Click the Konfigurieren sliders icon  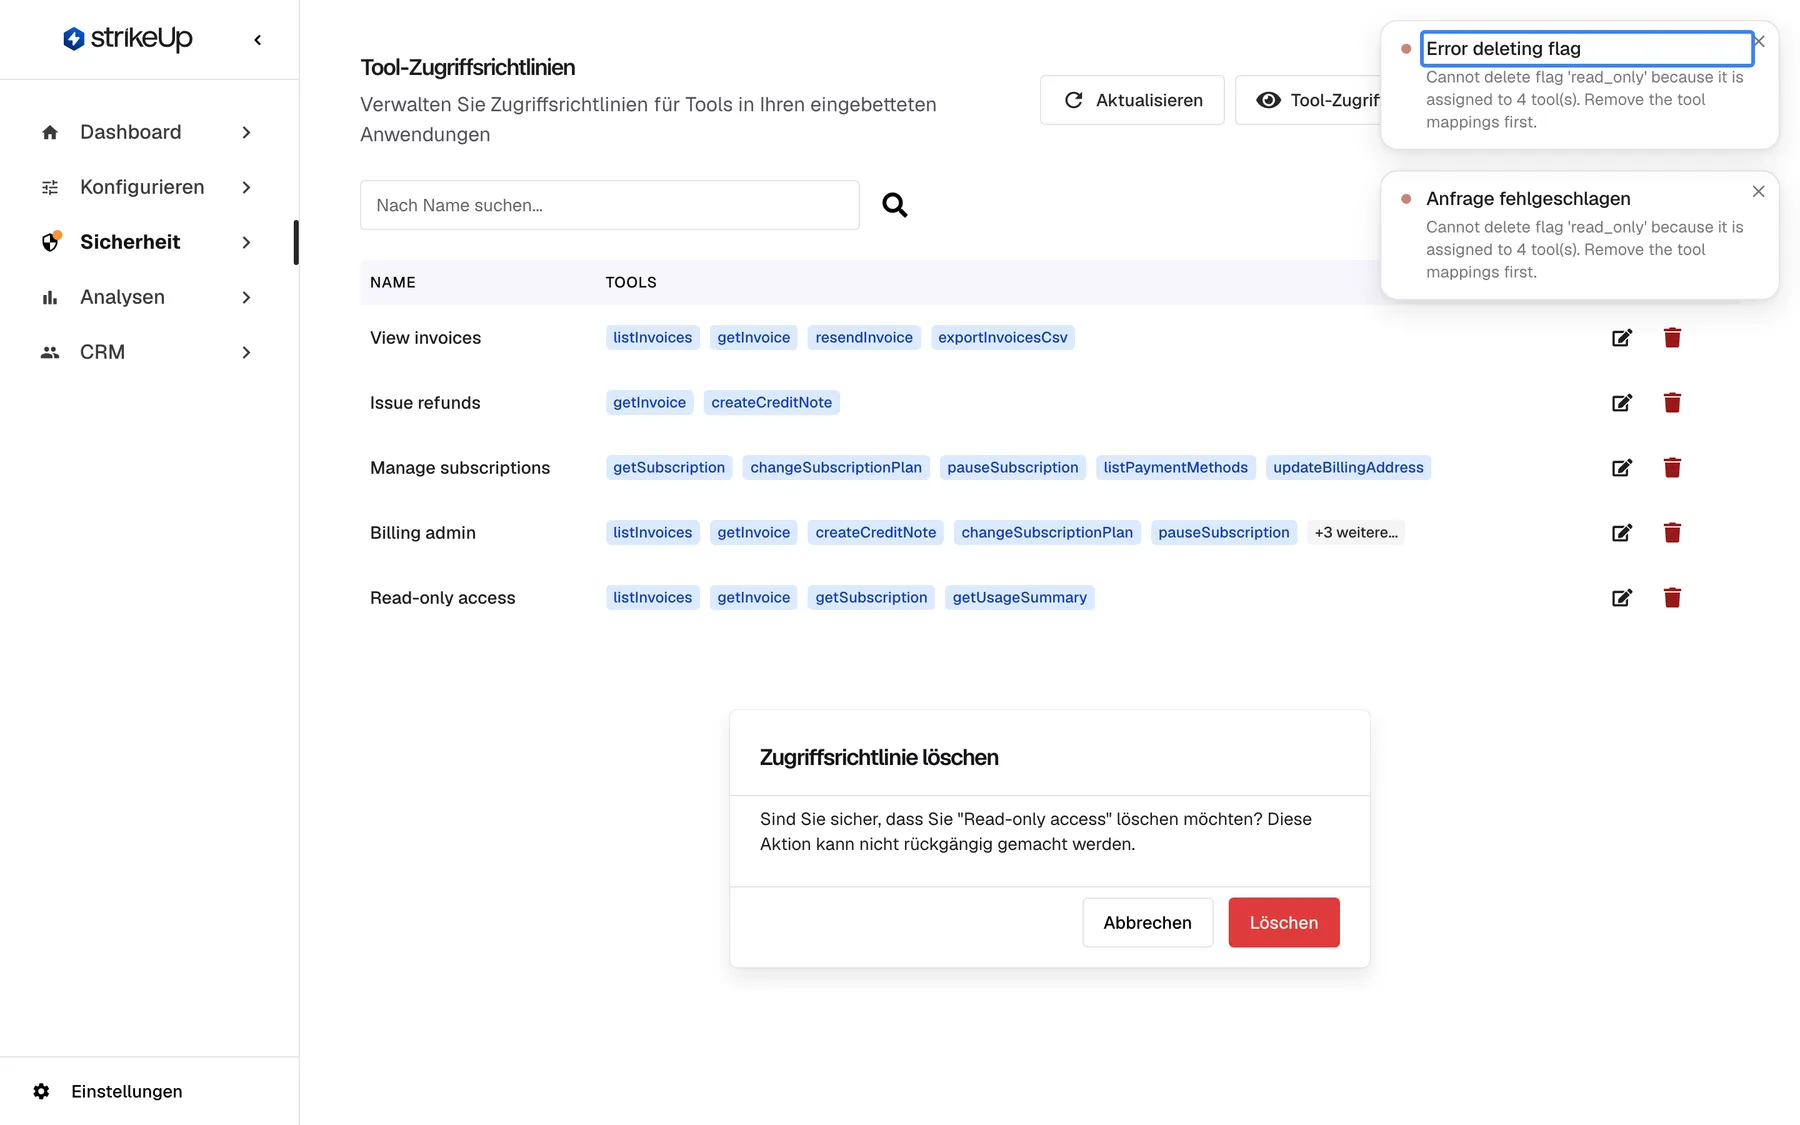tap(50, 187)
